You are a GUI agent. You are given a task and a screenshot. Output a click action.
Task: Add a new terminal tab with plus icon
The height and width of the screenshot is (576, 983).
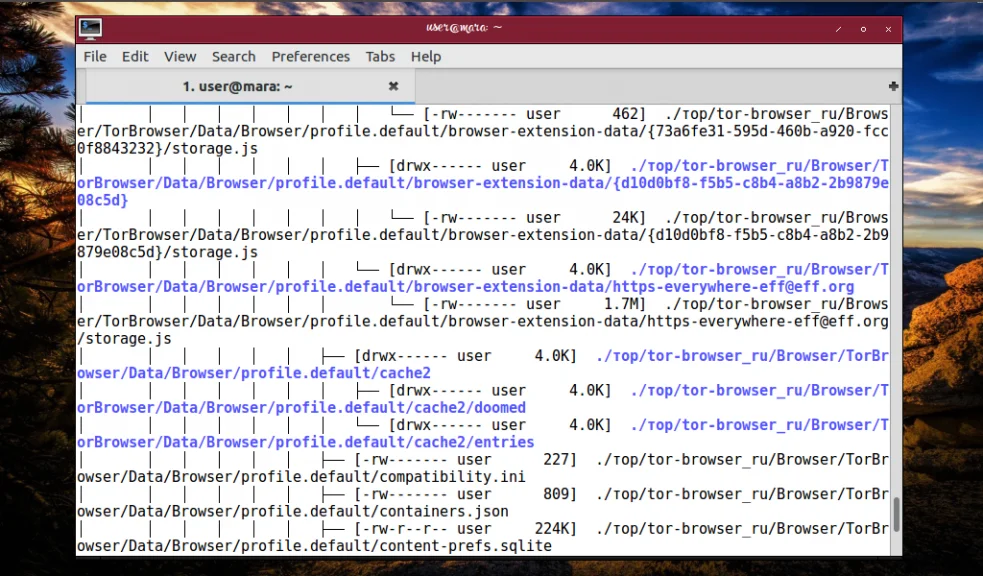point(893,86)
